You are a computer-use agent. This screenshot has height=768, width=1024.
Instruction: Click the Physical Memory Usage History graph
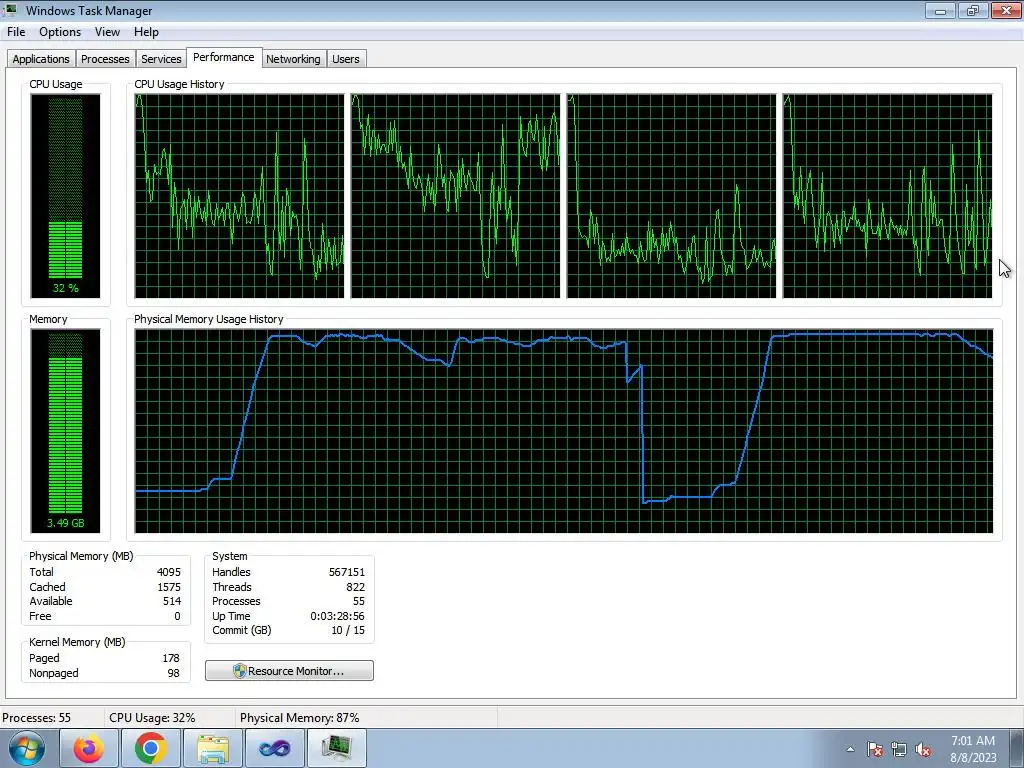pyautogui.click(x=564, y=431)
